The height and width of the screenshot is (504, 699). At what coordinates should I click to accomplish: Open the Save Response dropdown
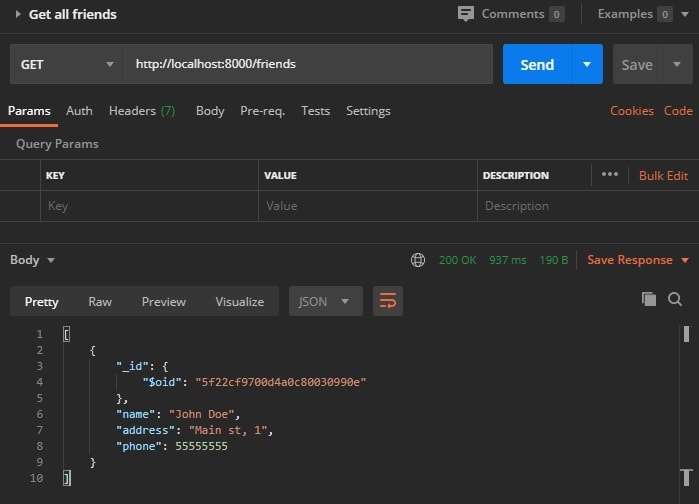tap(638, 260)
